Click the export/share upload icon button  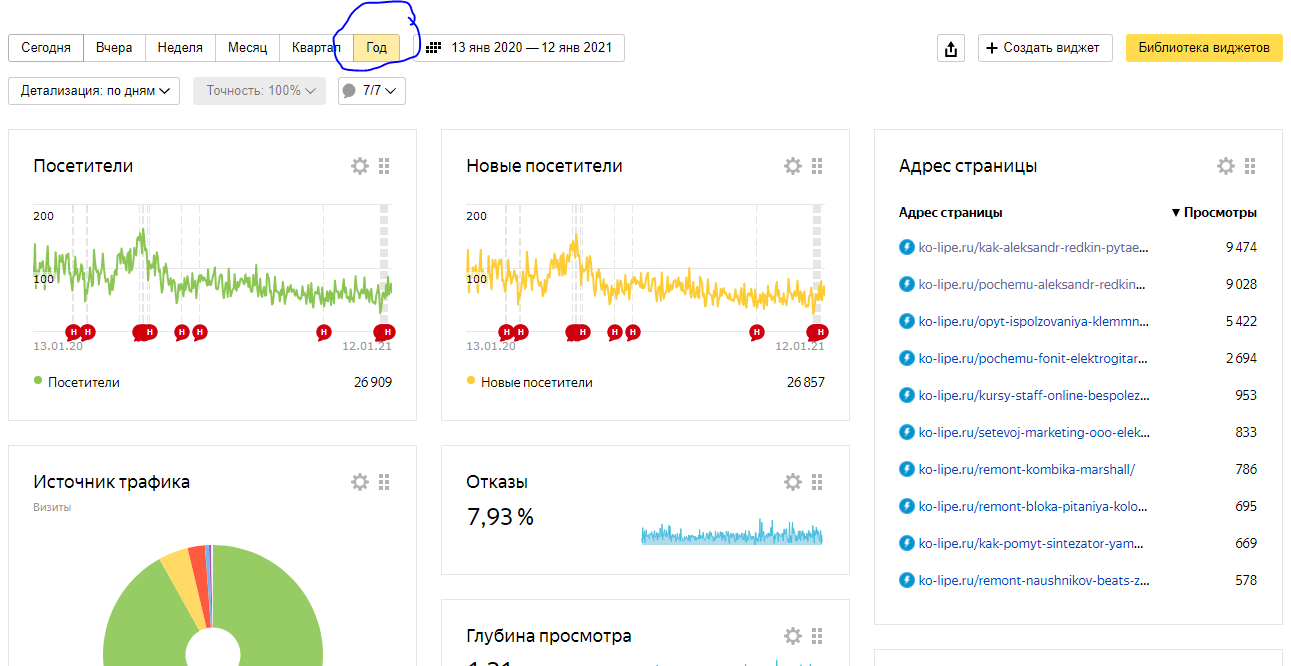tap(950, 48)
